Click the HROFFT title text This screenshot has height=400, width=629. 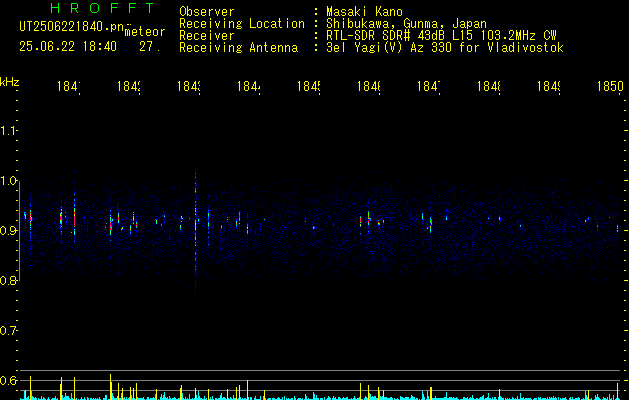(x=102, y=8)
